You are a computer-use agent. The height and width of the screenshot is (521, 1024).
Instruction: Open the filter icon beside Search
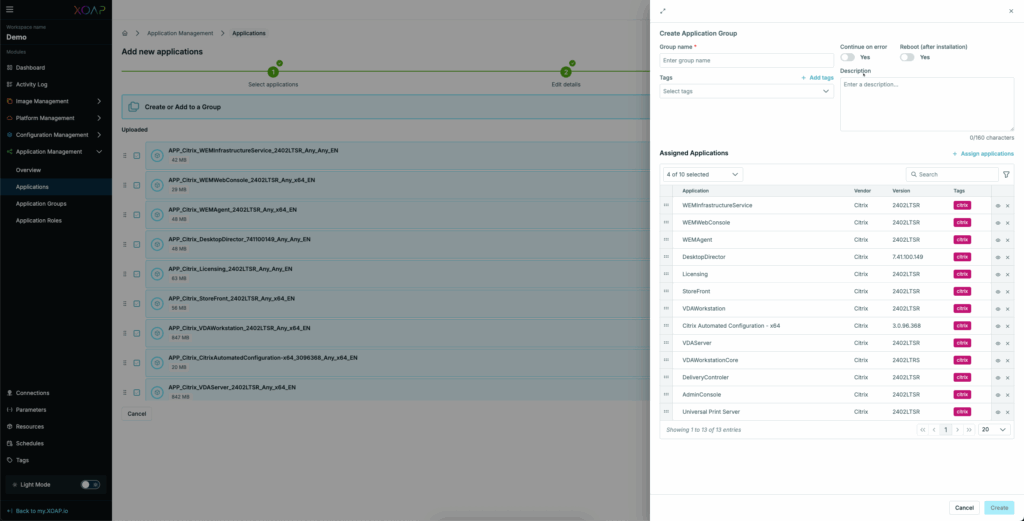pyautogui.click(x=1006, y=174)
